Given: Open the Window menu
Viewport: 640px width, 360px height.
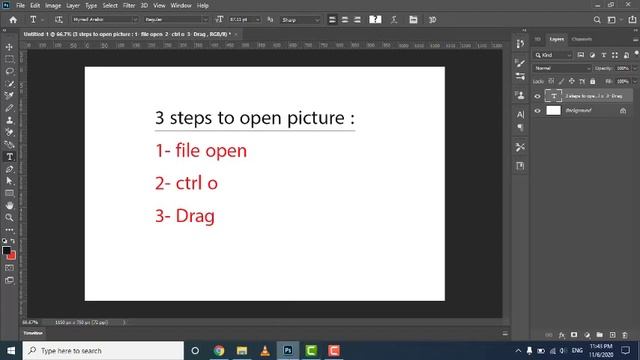Looking at the screenshot, I should pyautogui.click(x=181, y=6).
